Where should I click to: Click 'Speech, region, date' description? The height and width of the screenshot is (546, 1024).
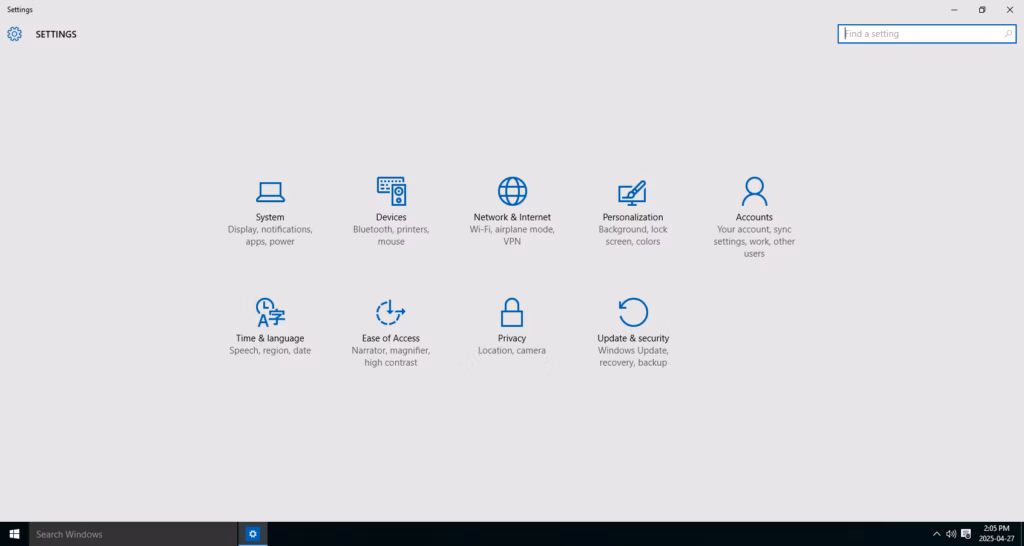tap(270, 351)
